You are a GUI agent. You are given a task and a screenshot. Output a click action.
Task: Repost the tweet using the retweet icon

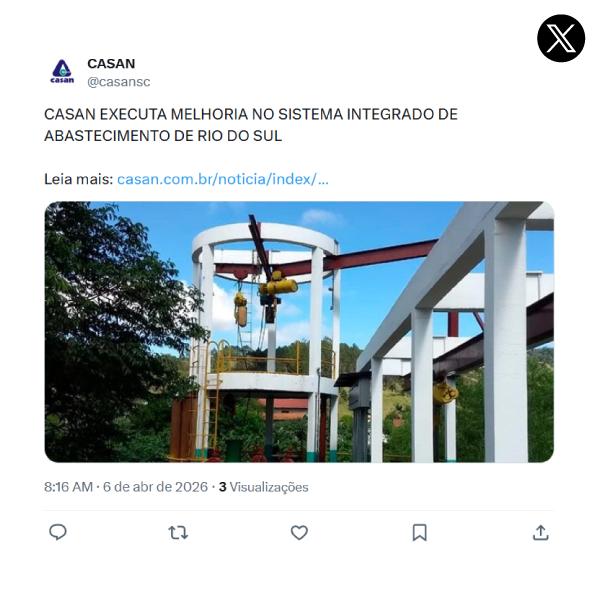[178, 532]
